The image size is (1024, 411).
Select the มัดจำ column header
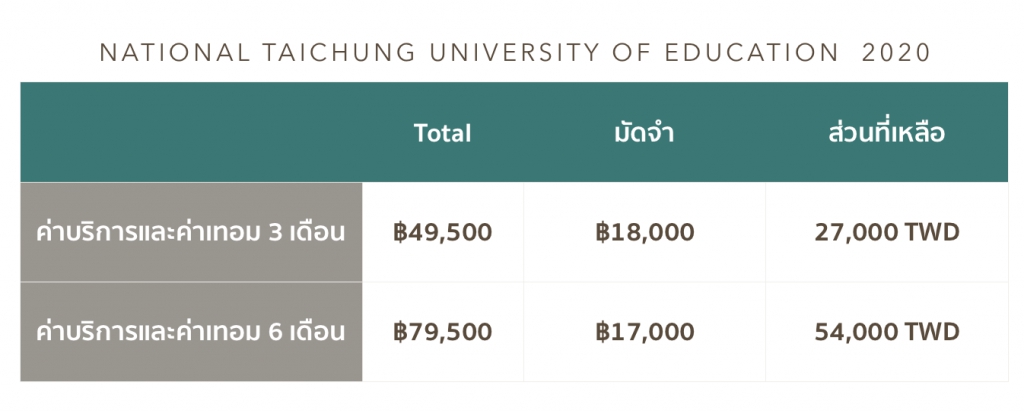coord(644,133)
